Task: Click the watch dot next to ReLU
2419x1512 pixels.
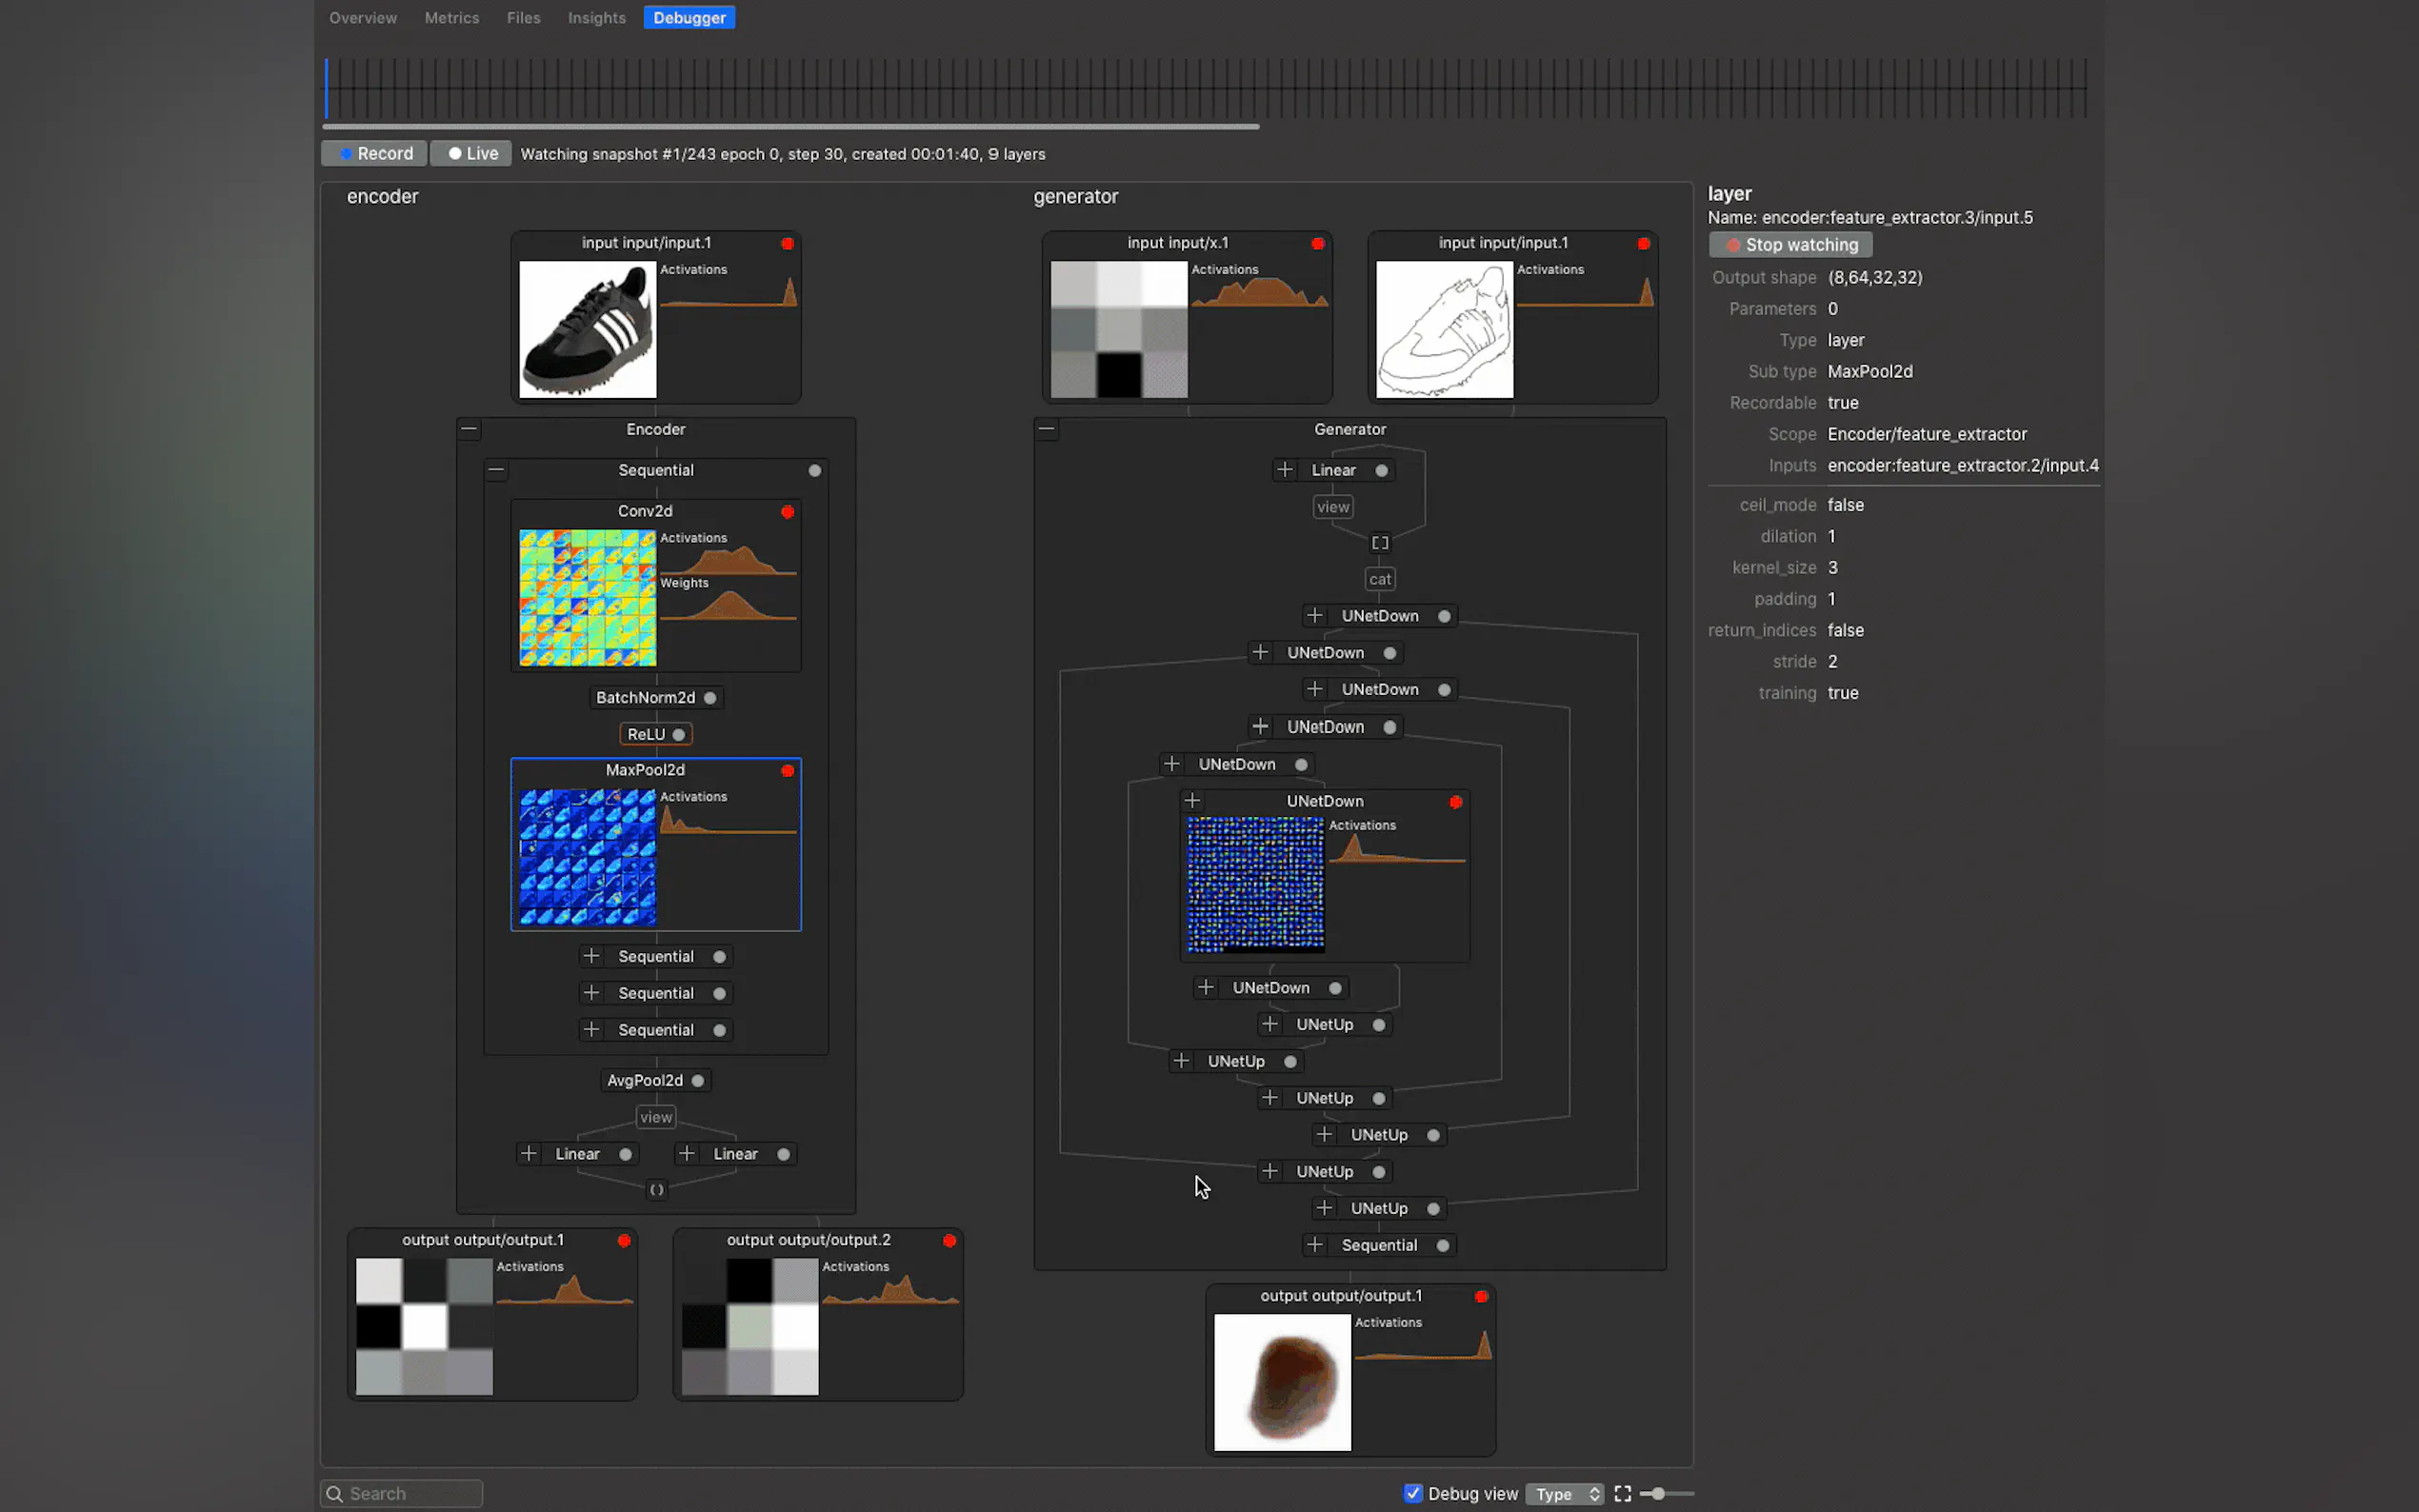Action: tap(679, 735)
